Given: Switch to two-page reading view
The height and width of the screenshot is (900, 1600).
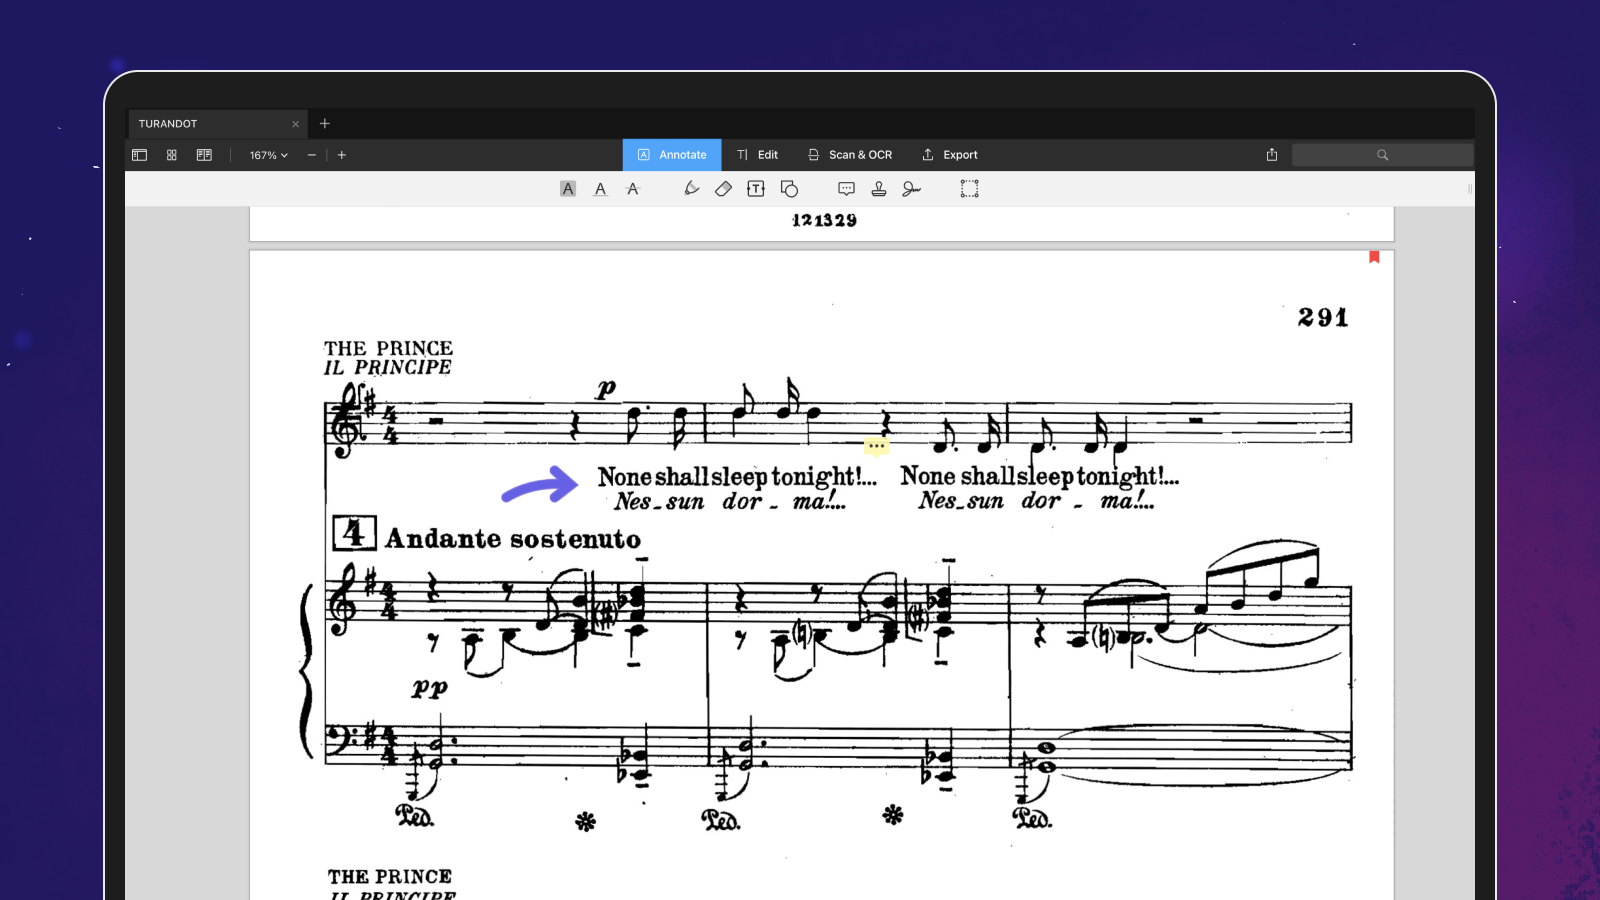Looking at the screenshot, I should [204, 155].
